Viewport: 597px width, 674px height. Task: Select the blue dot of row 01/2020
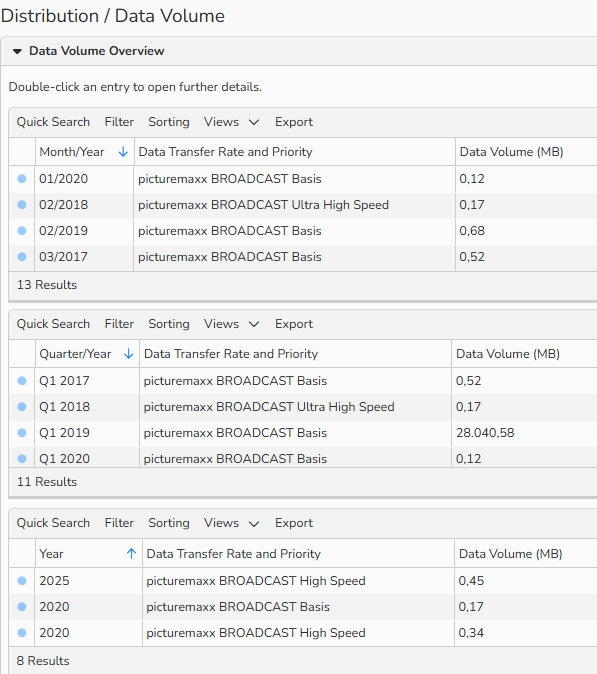[22, 179]
